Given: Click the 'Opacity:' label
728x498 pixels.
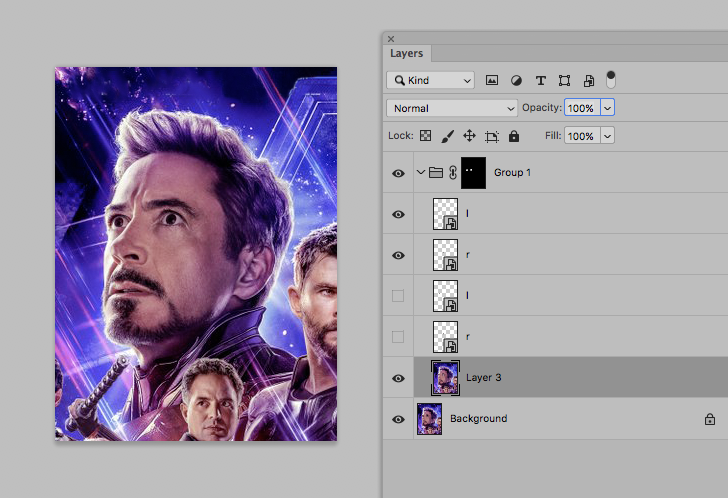Looking at the screenshot, I should click(541, 108).
